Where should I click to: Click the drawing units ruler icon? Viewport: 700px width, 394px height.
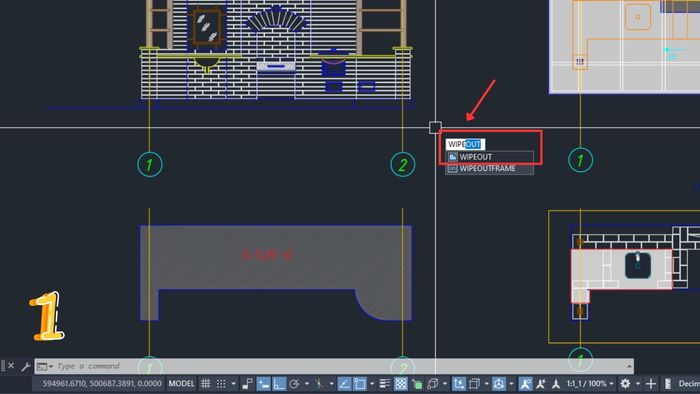pyautogui.click(x=668, y=384)
